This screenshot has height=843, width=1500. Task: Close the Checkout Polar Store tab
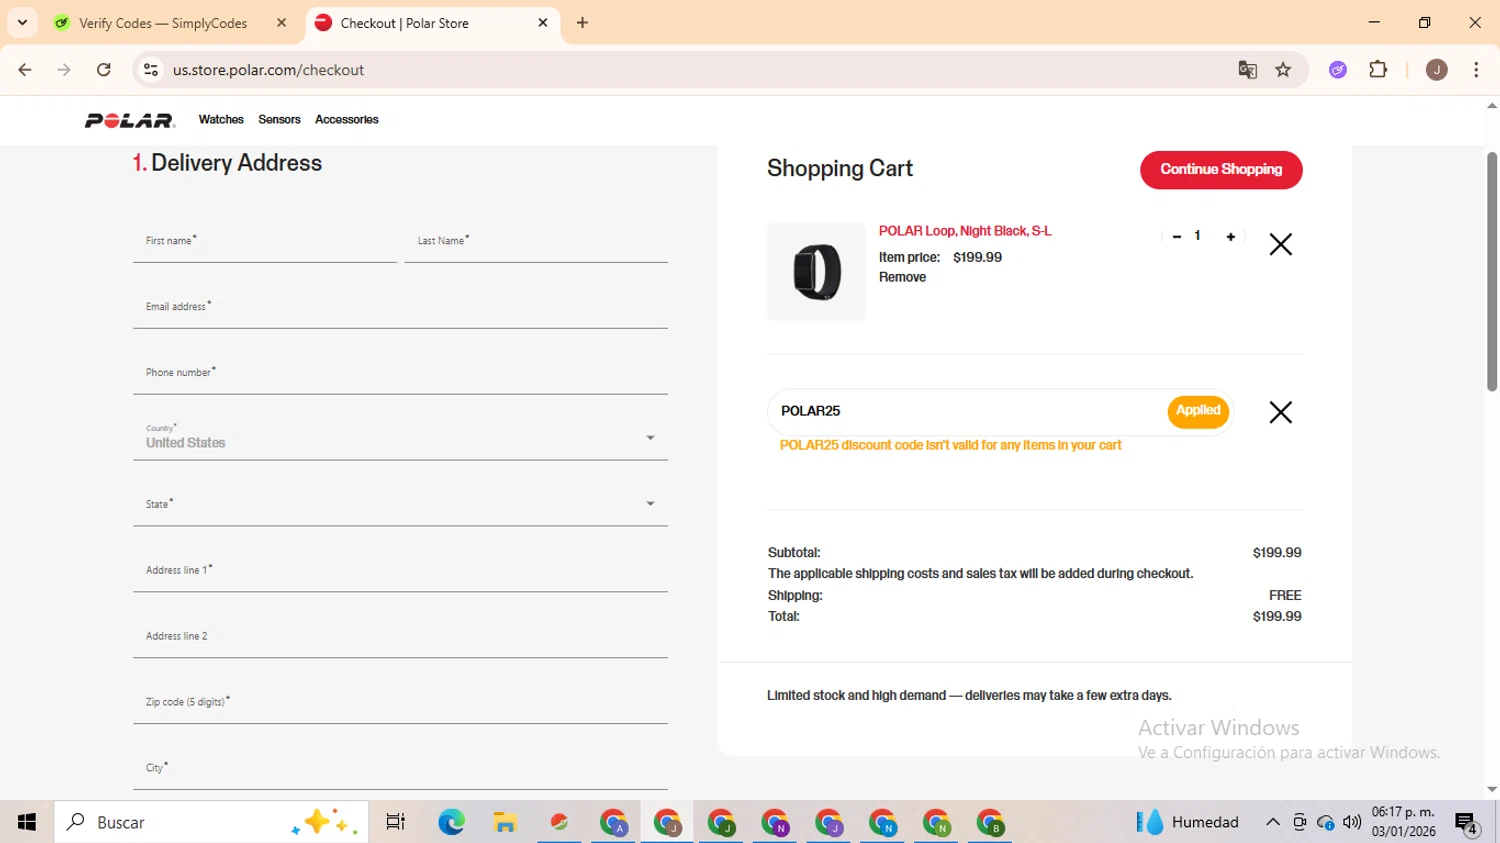[x=543, y=23]
